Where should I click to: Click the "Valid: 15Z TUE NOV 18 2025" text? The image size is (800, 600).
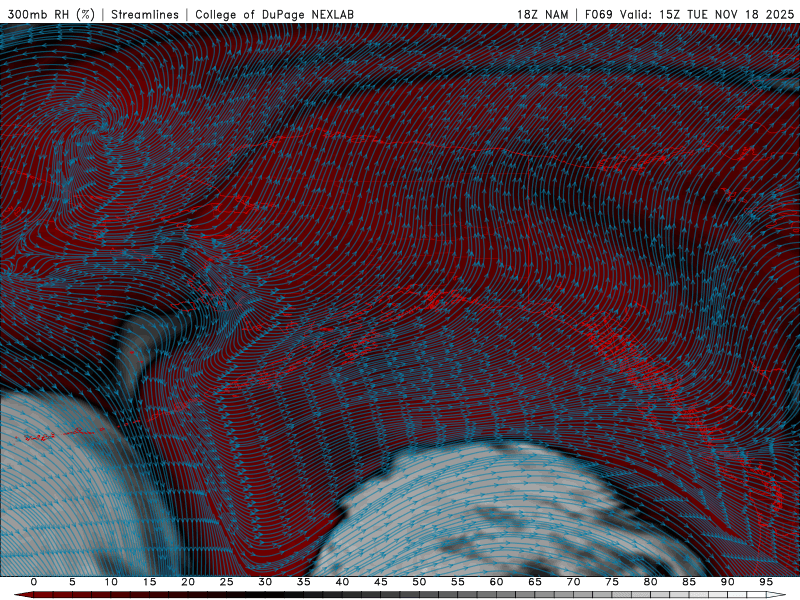tap(707, 15)
